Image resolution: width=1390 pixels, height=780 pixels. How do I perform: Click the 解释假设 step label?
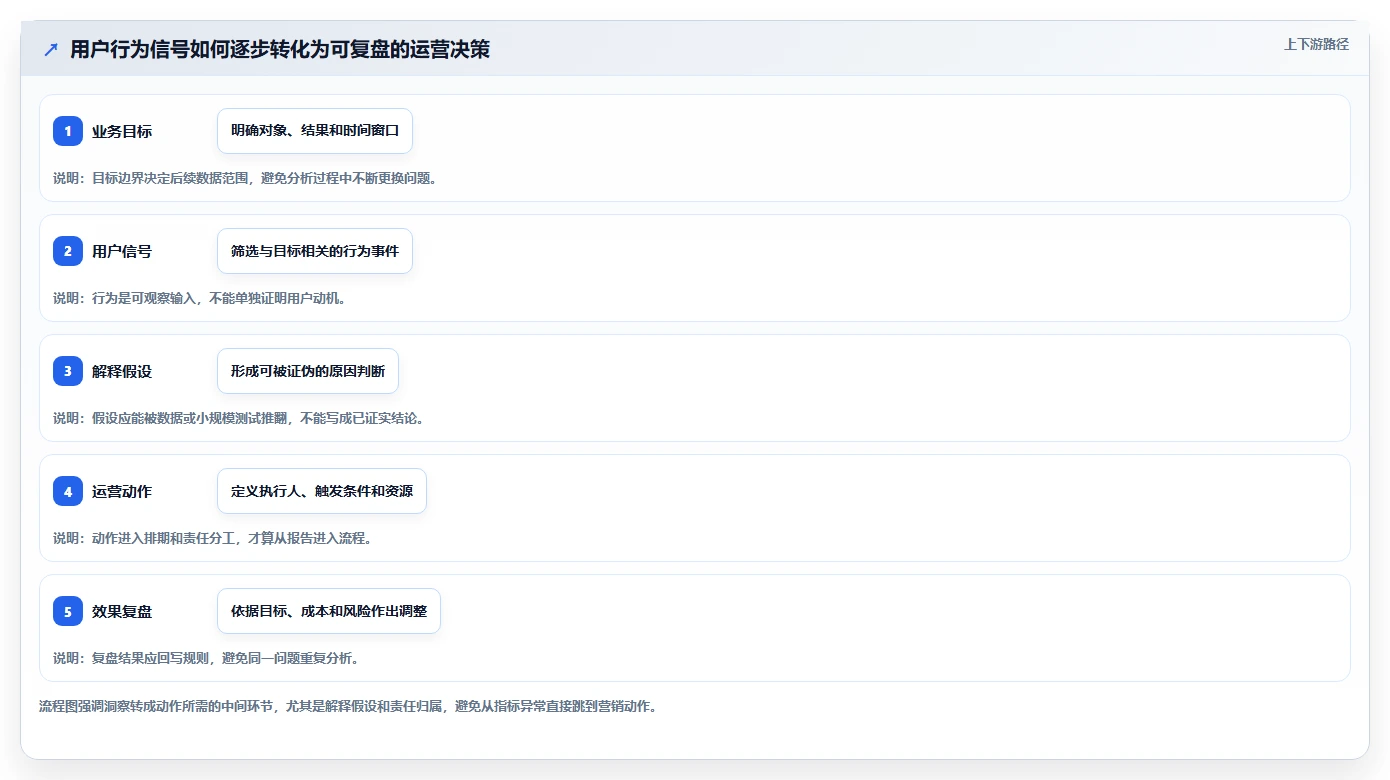[122, 371]
